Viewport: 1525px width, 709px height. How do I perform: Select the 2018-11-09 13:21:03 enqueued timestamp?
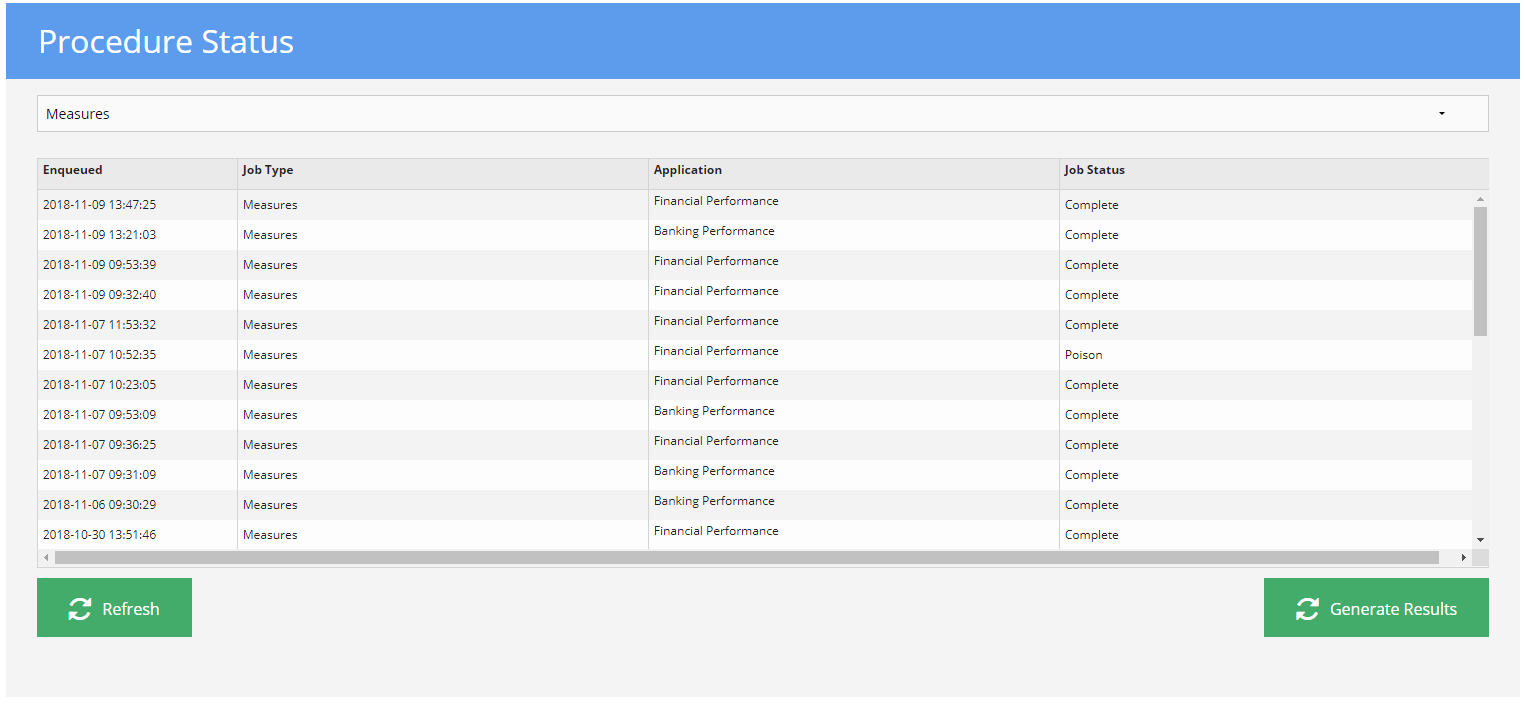[99, 235]
